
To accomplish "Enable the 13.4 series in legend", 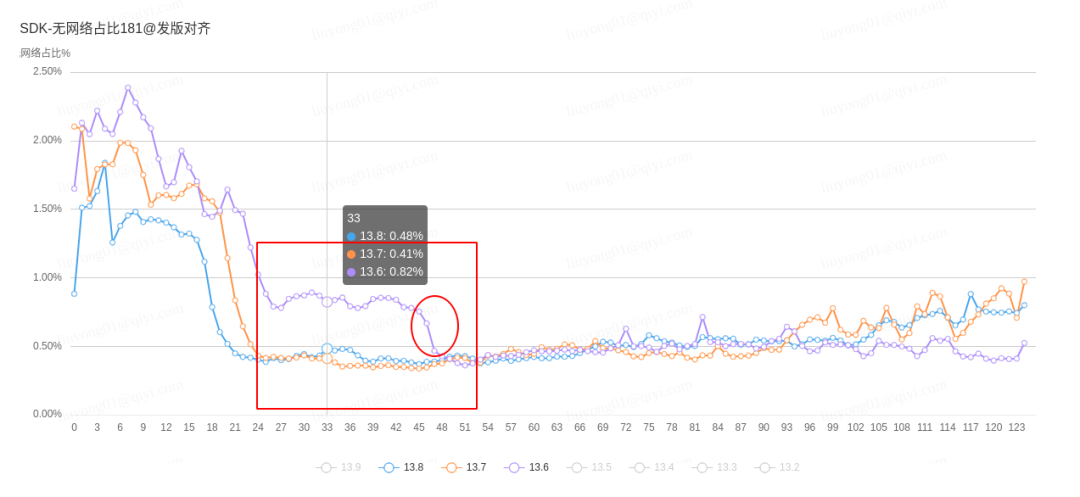I will (652, 467).
